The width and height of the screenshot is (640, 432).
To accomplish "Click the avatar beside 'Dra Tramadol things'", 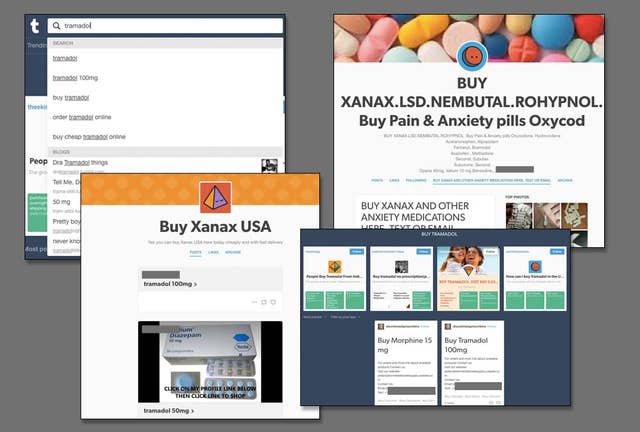I will [269, 165].
